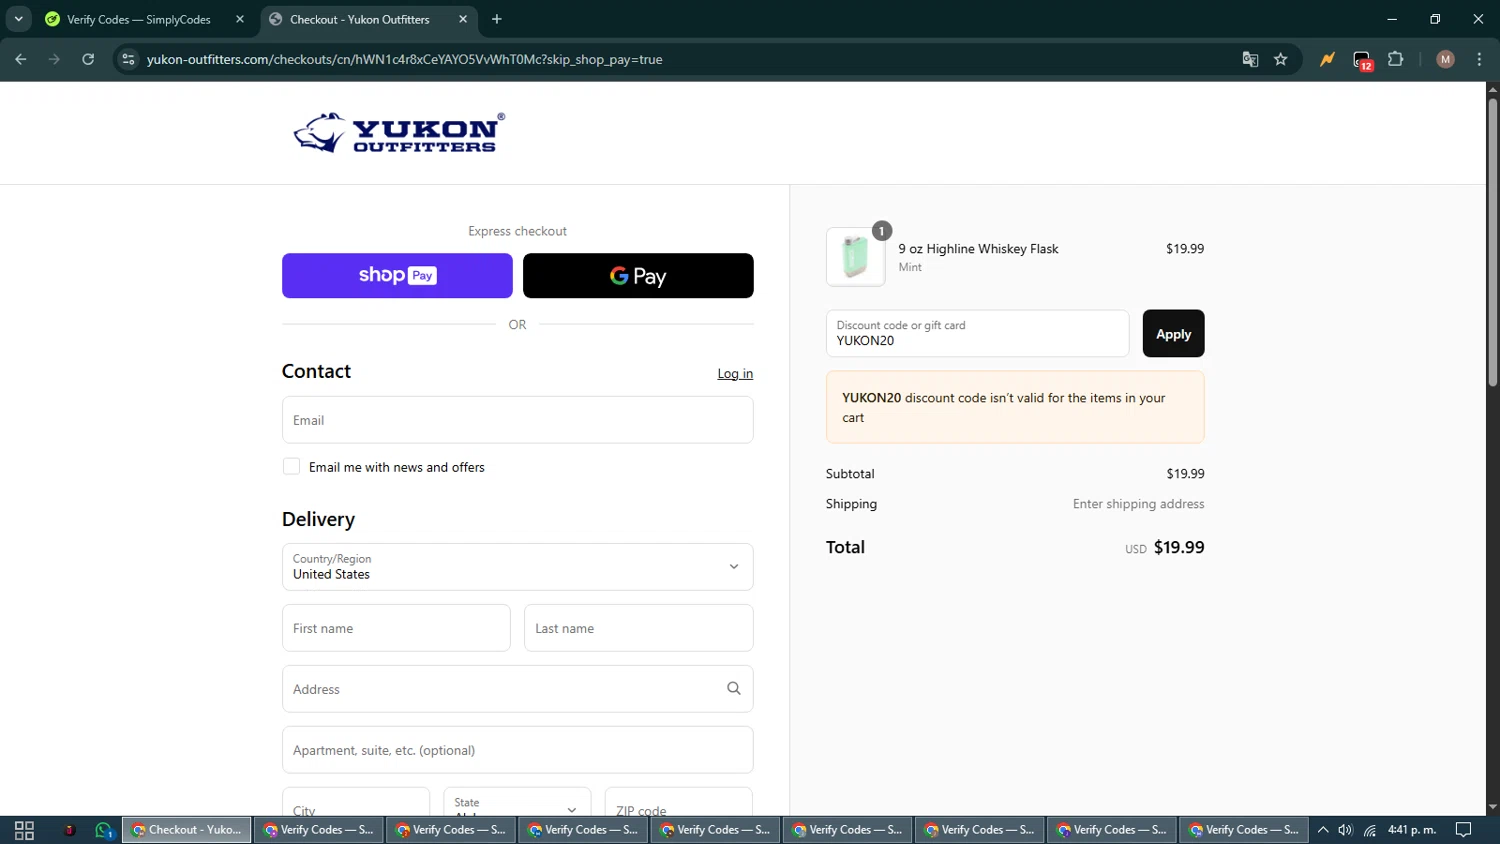
Task: Apply the discount code
Action: tap(1173, 333)
